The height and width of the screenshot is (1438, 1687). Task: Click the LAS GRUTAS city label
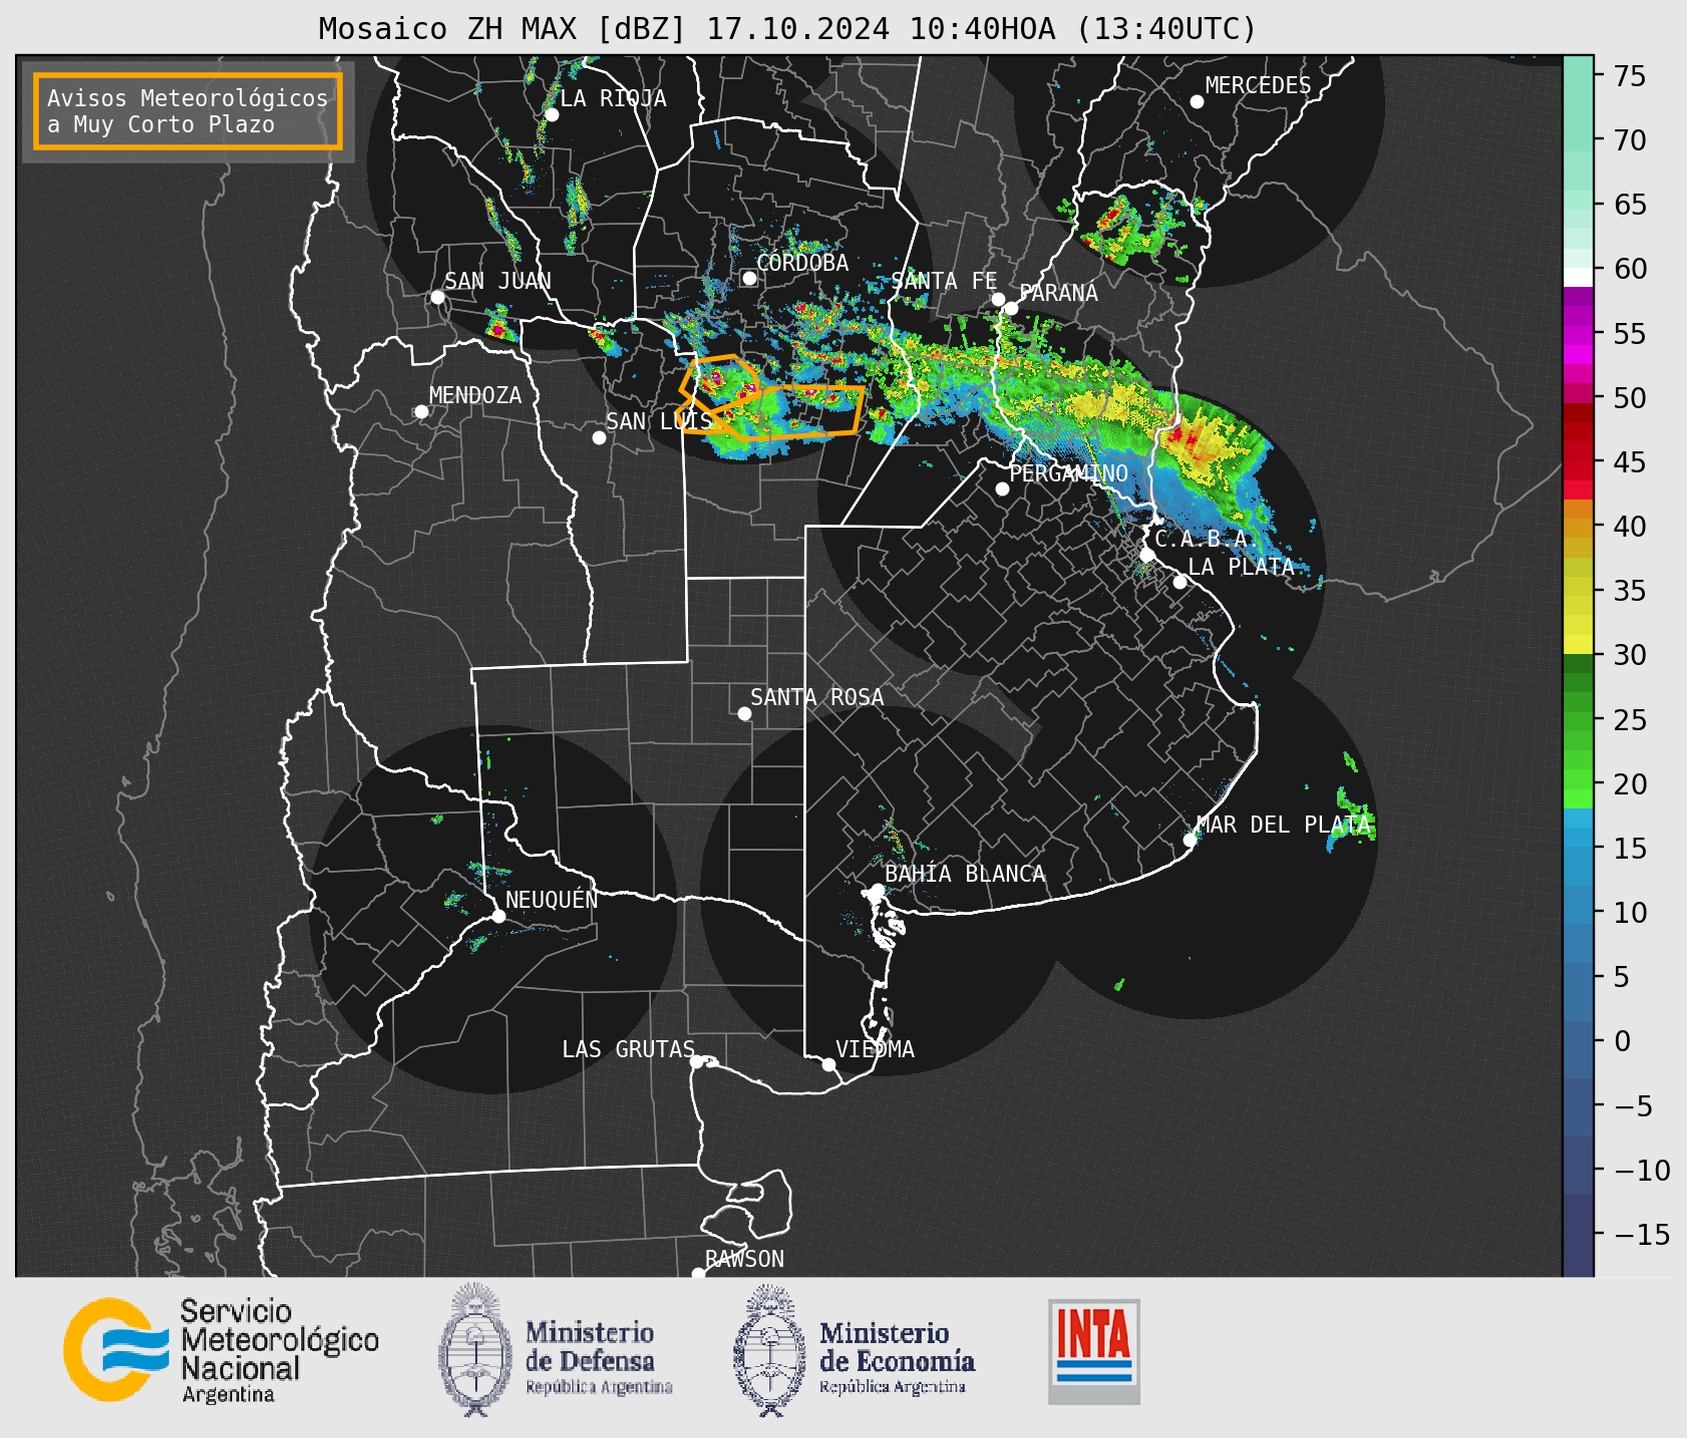[628, 1049]
